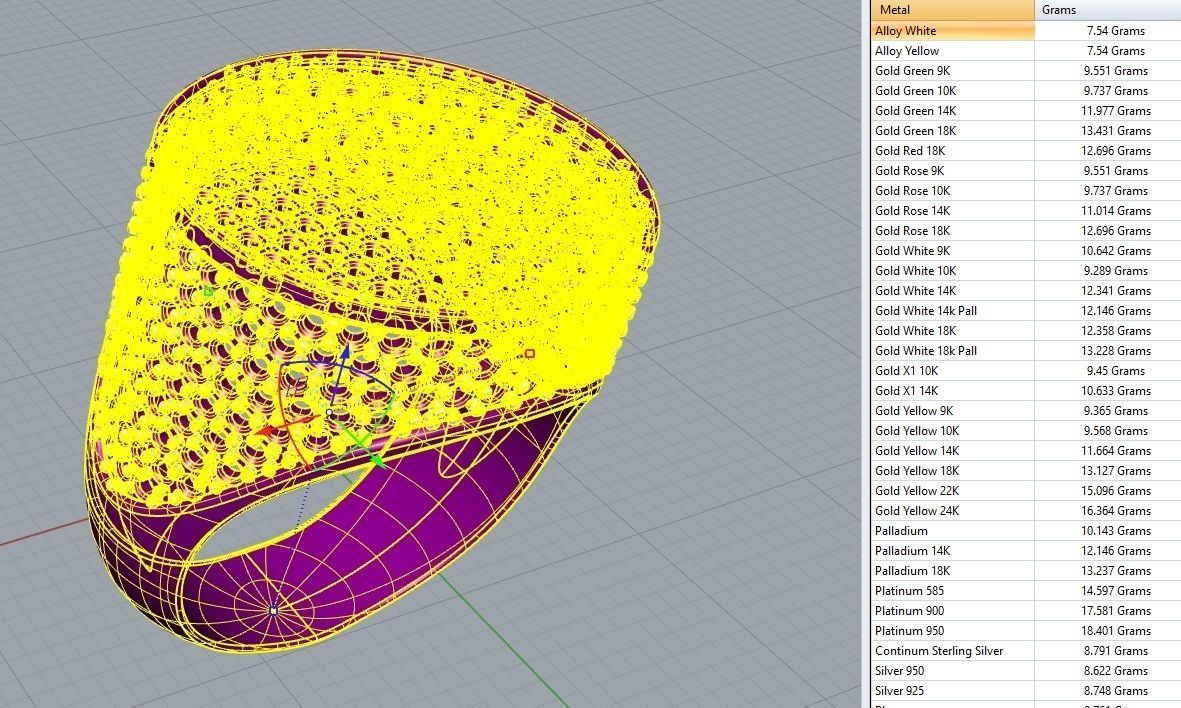Image resolution: width=1181 pixels, height=708 pixels.
Task: Select the 'Silver 950' row
Action: (x=1026, y=670)
